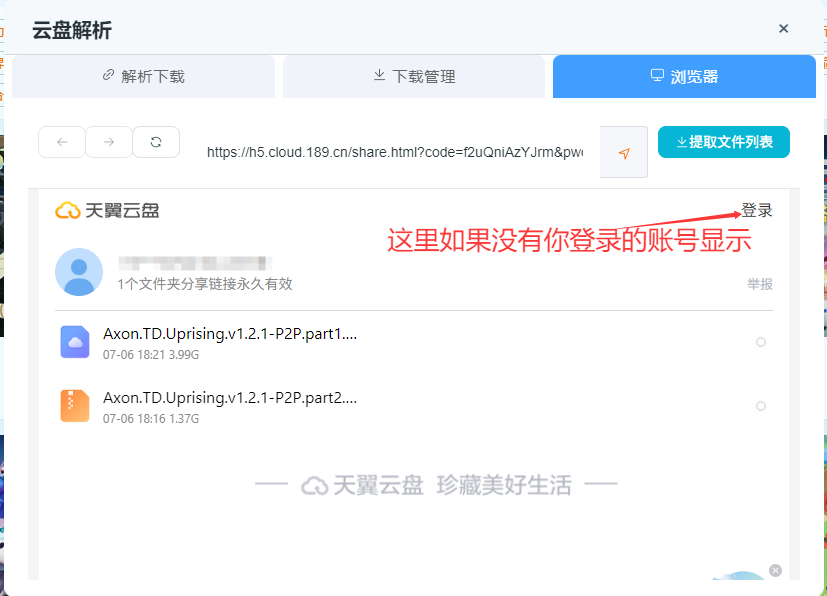Click the user avatar icon
Screen dimensions: 827x596
pyautogui.click(x=79, y=272)
